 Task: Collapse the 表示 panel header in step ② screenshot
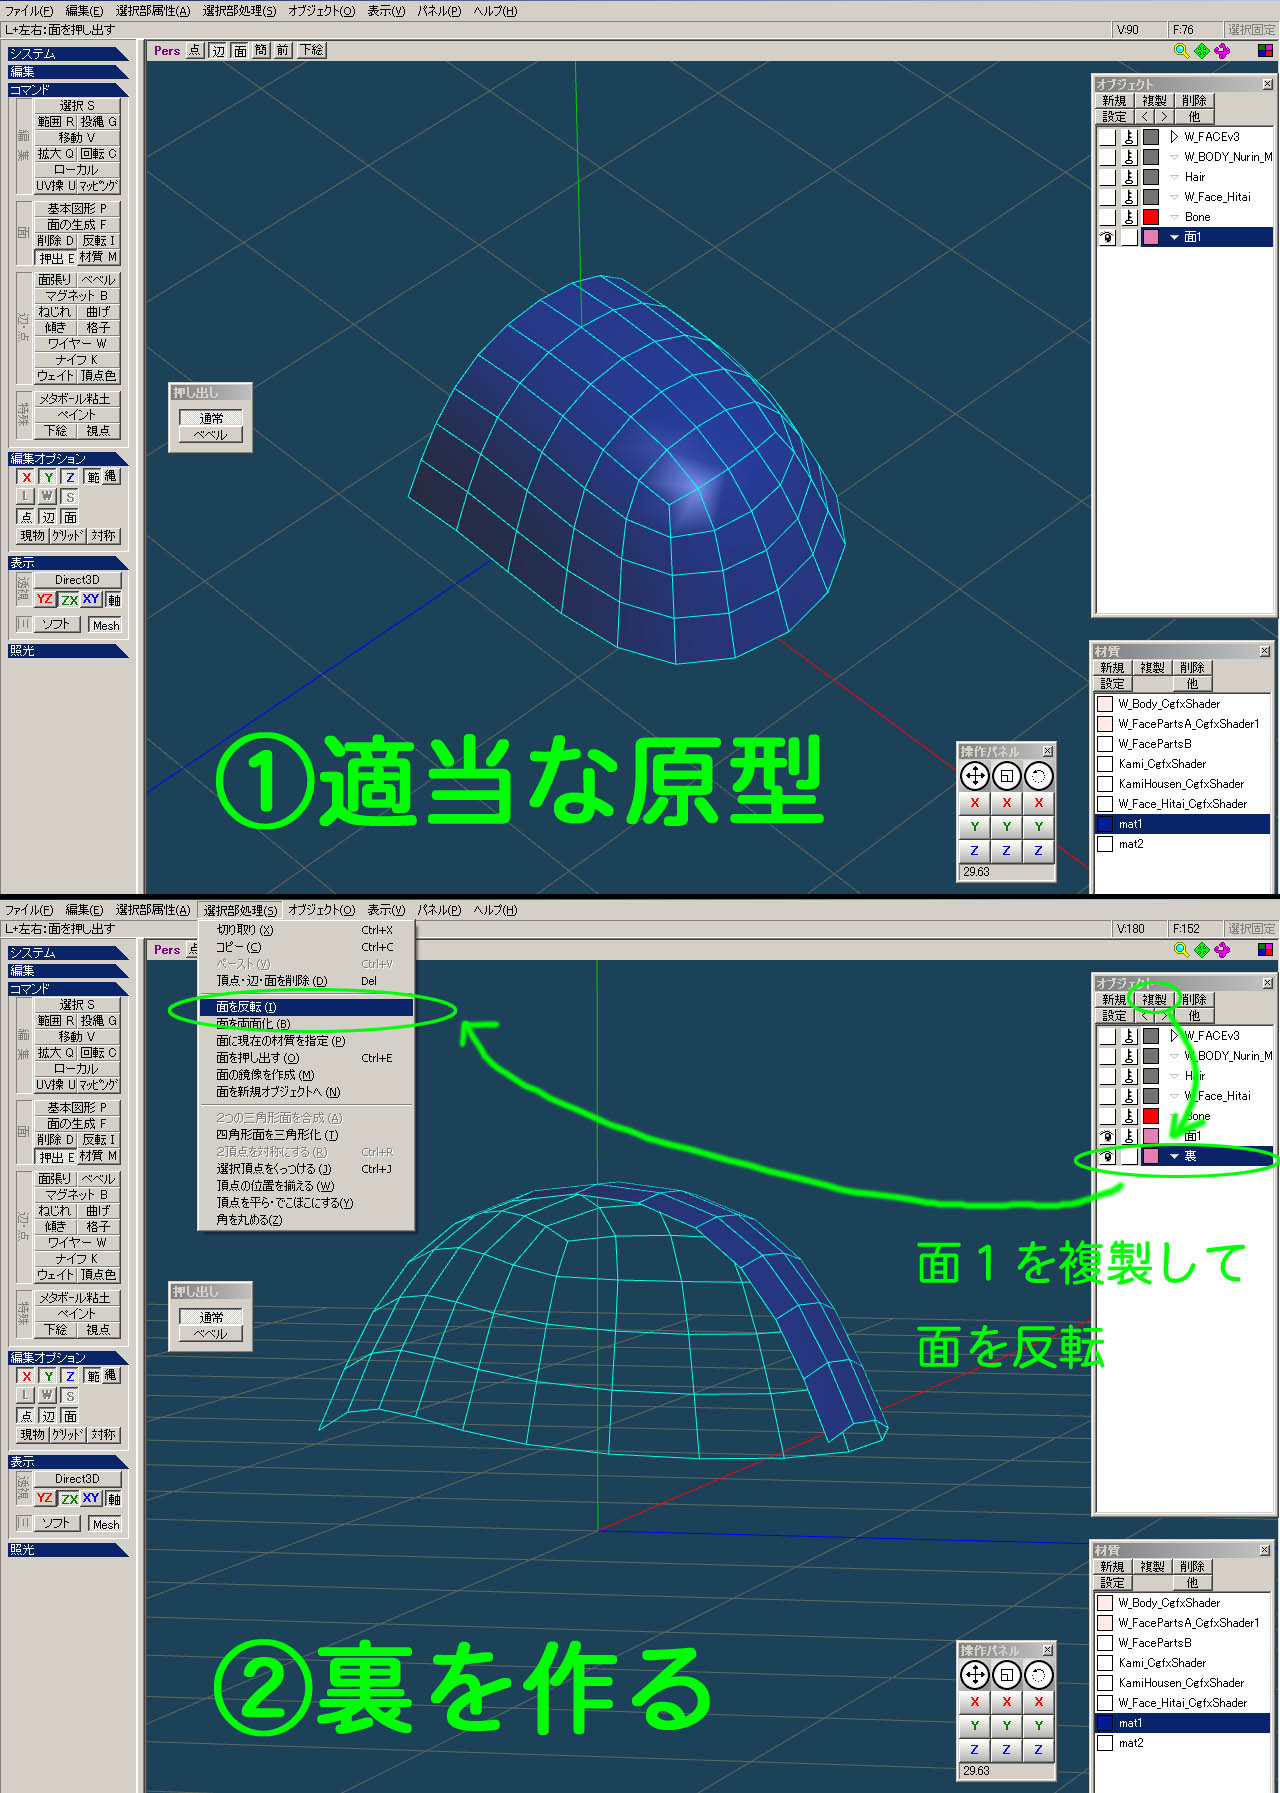pyautogui.click(x=68, y=1461)
